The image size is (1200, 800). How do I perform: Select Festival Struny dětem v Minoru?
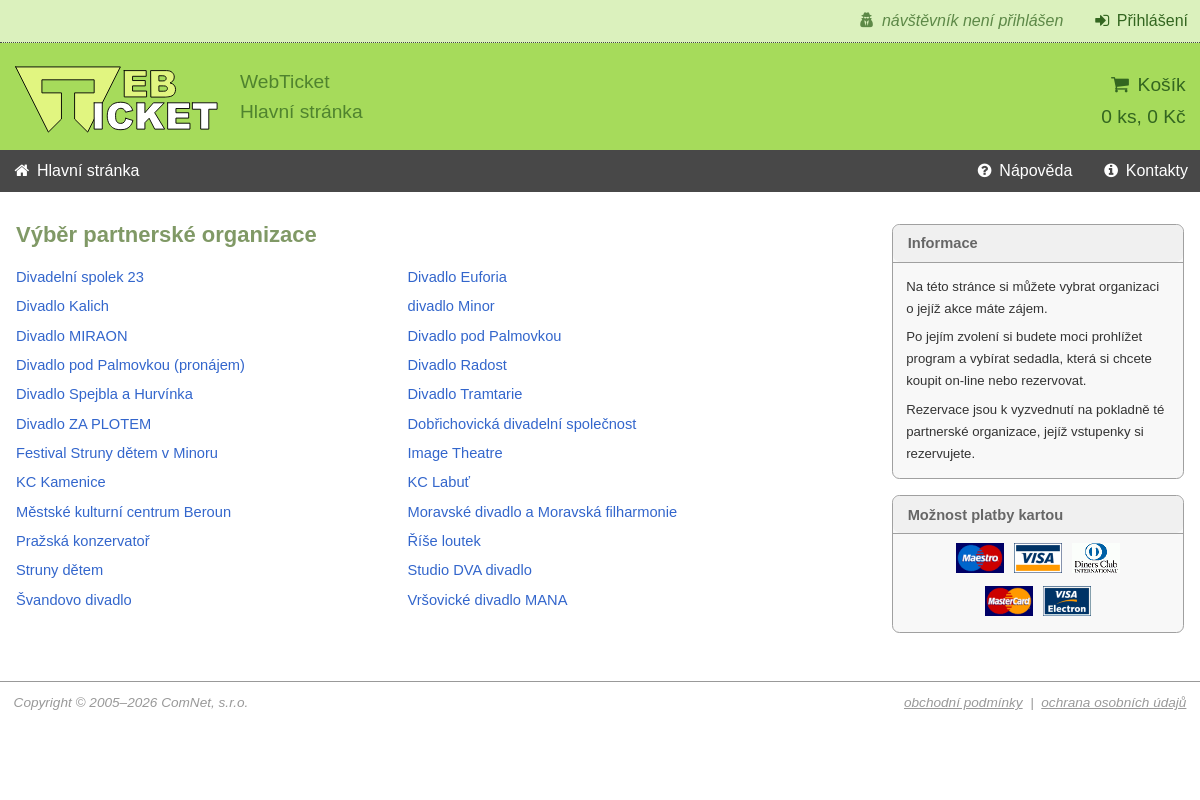117,453
